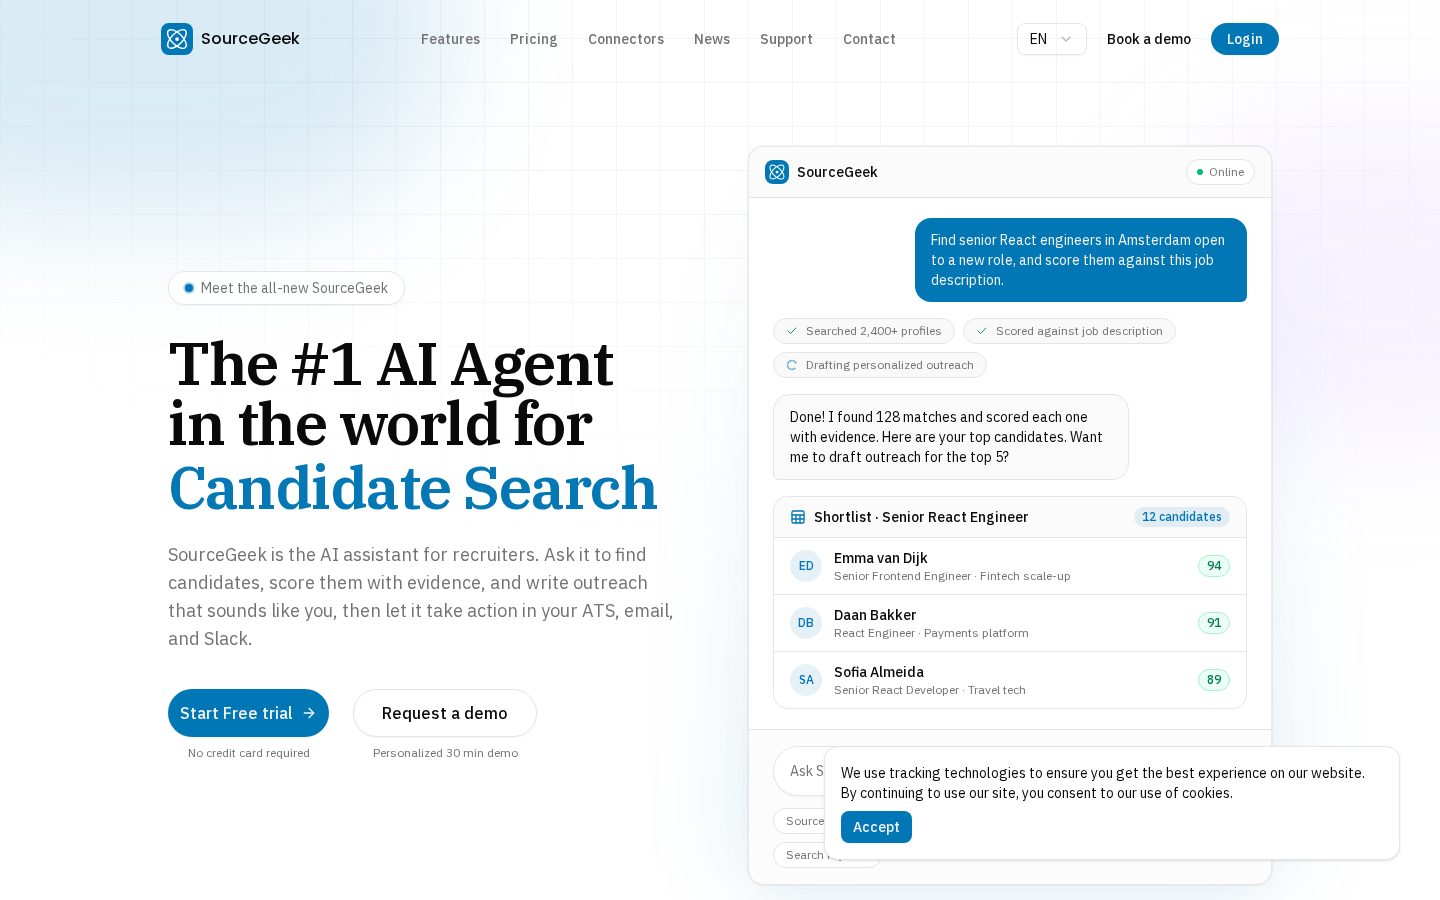The width and height of the screenshot is (1440, 900).
Task: Select the Emma van Dijk candidate name
Action: coord(881,558)
